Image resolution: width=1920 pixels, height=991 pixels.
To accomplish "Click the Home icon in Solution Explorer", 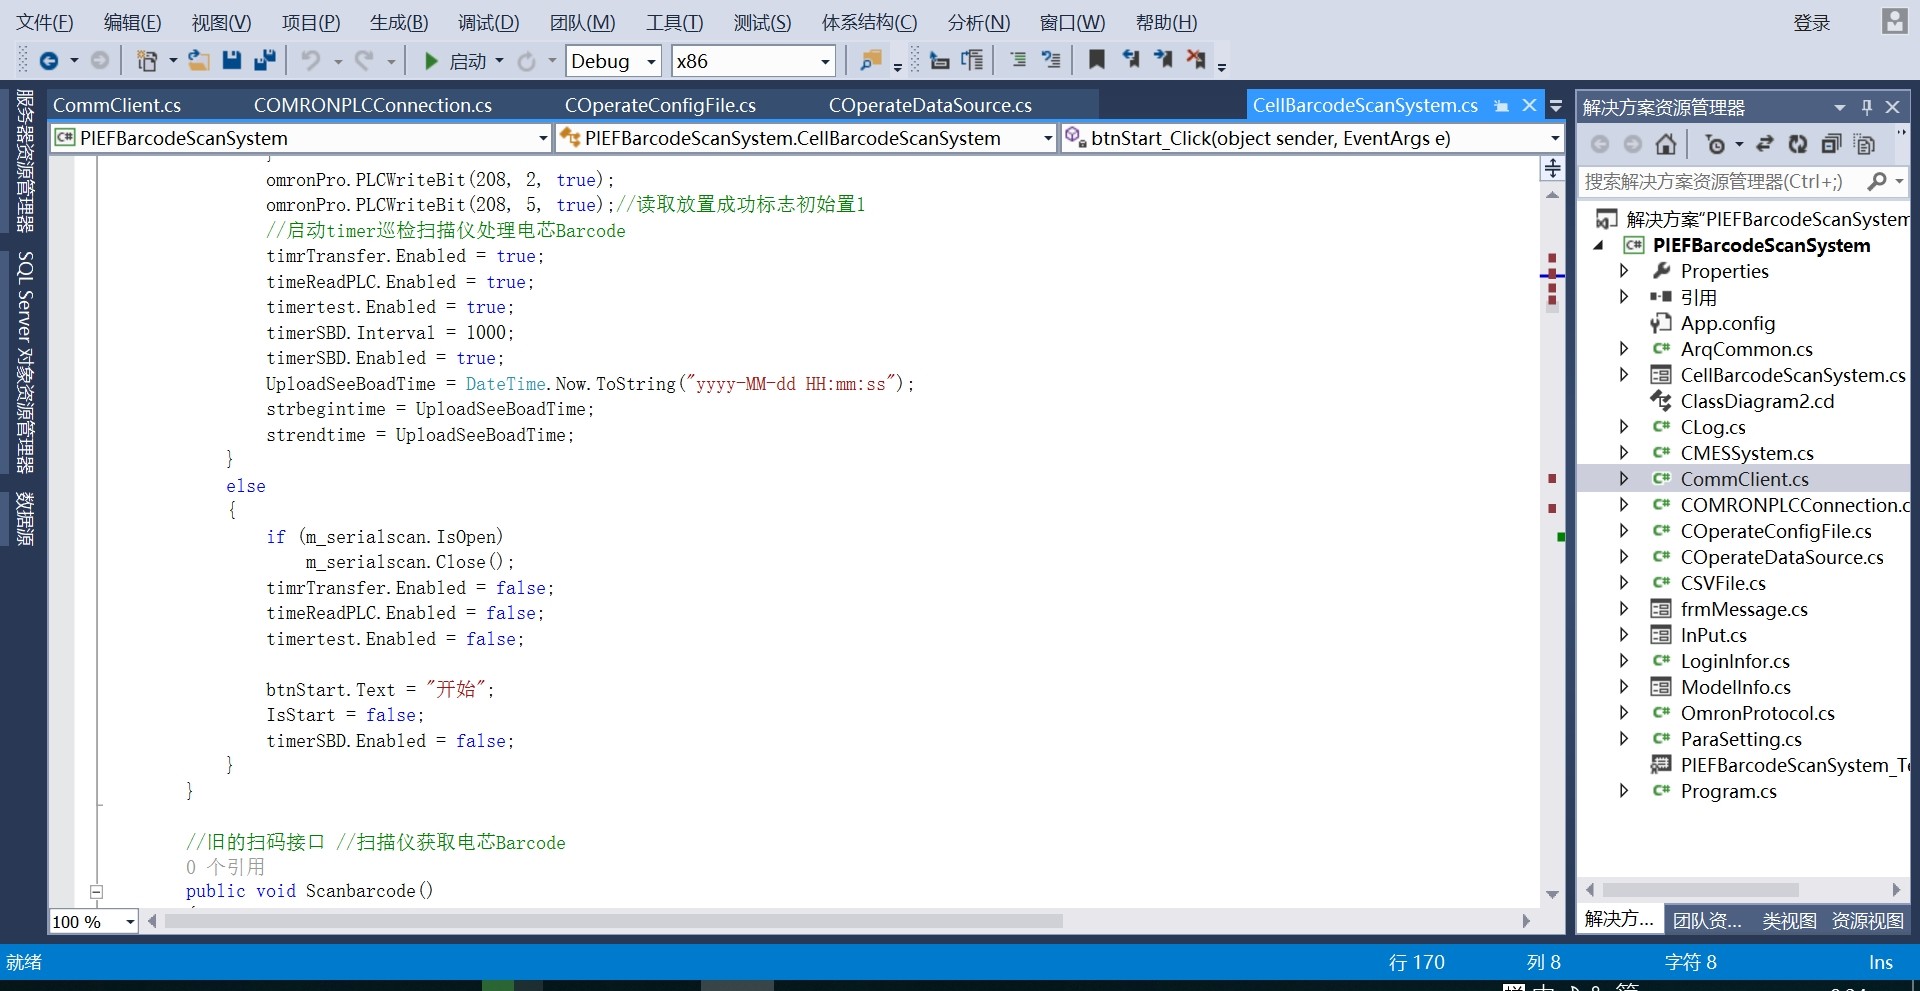I will click(x=1665, y=145).
